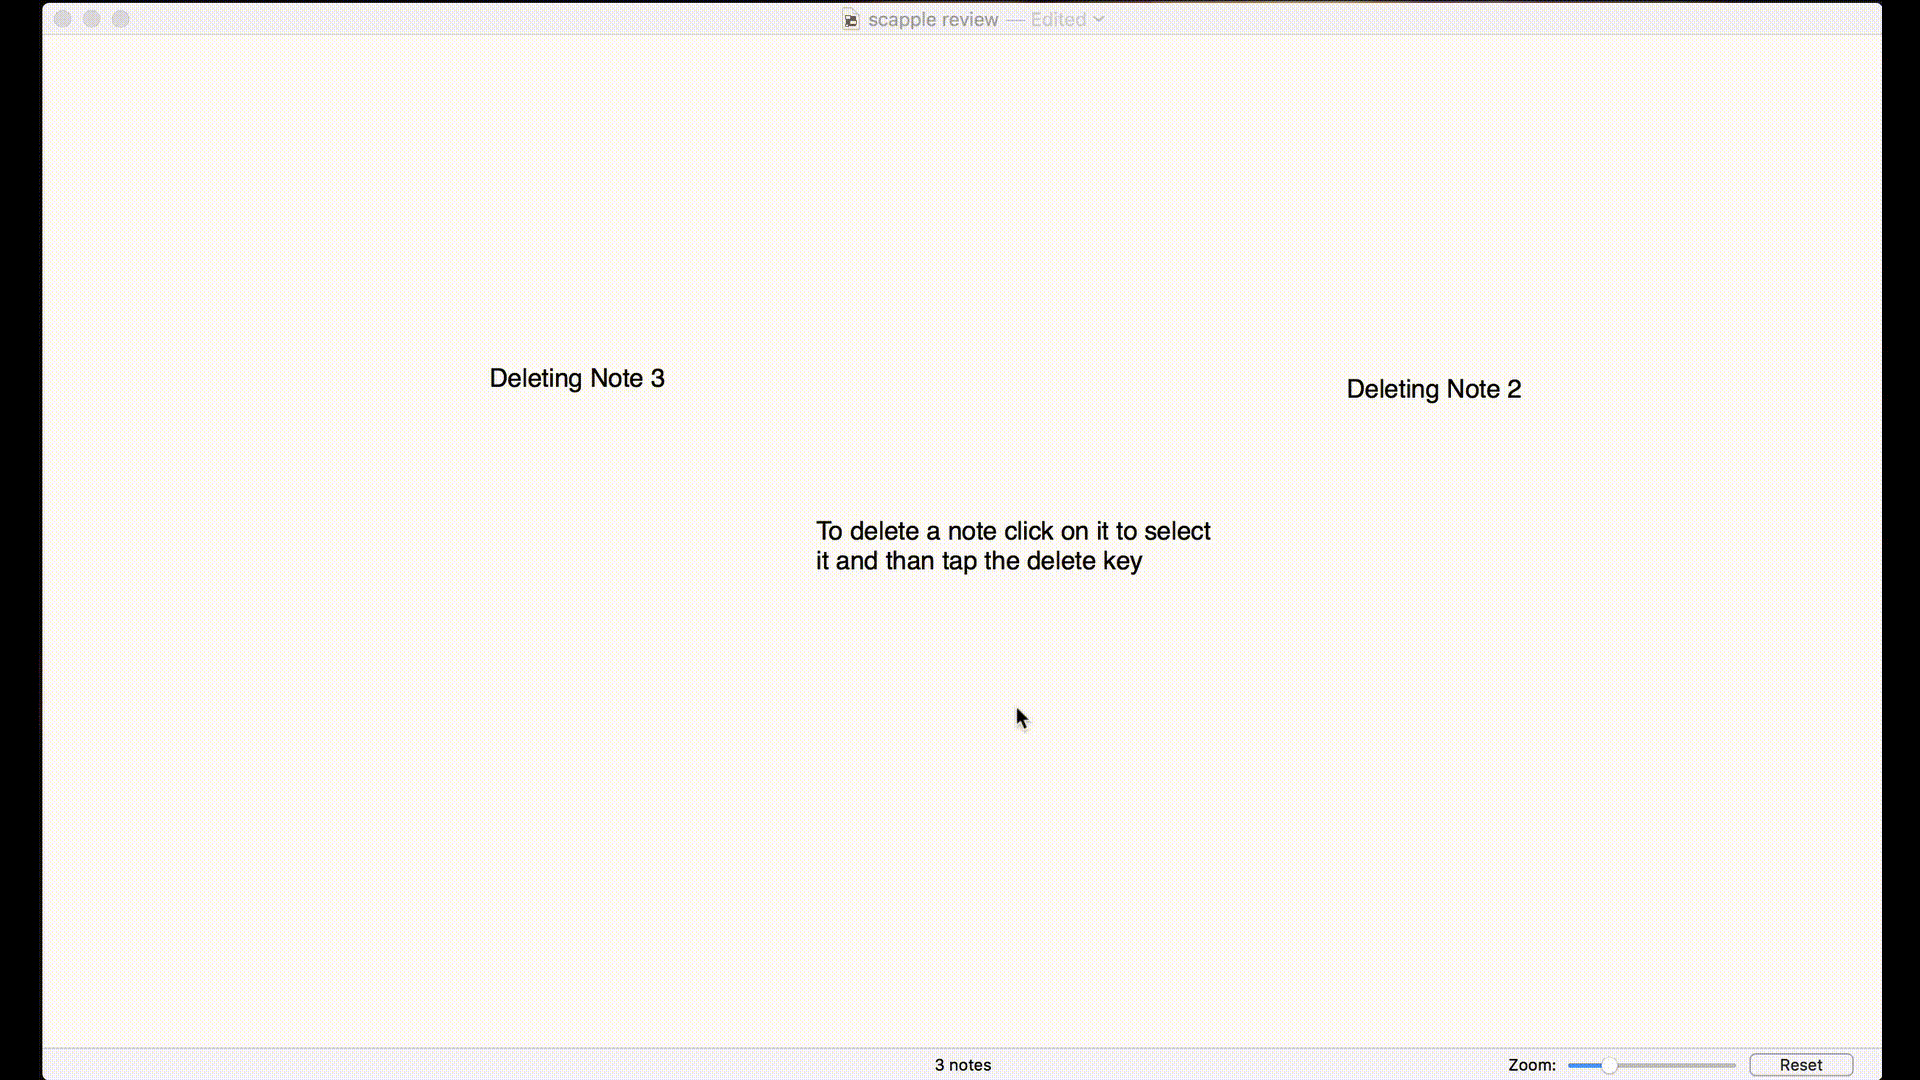Click the document proxy icon in title bar
The width and height of the screenshot is (1920, 1080).
(850, 20)
